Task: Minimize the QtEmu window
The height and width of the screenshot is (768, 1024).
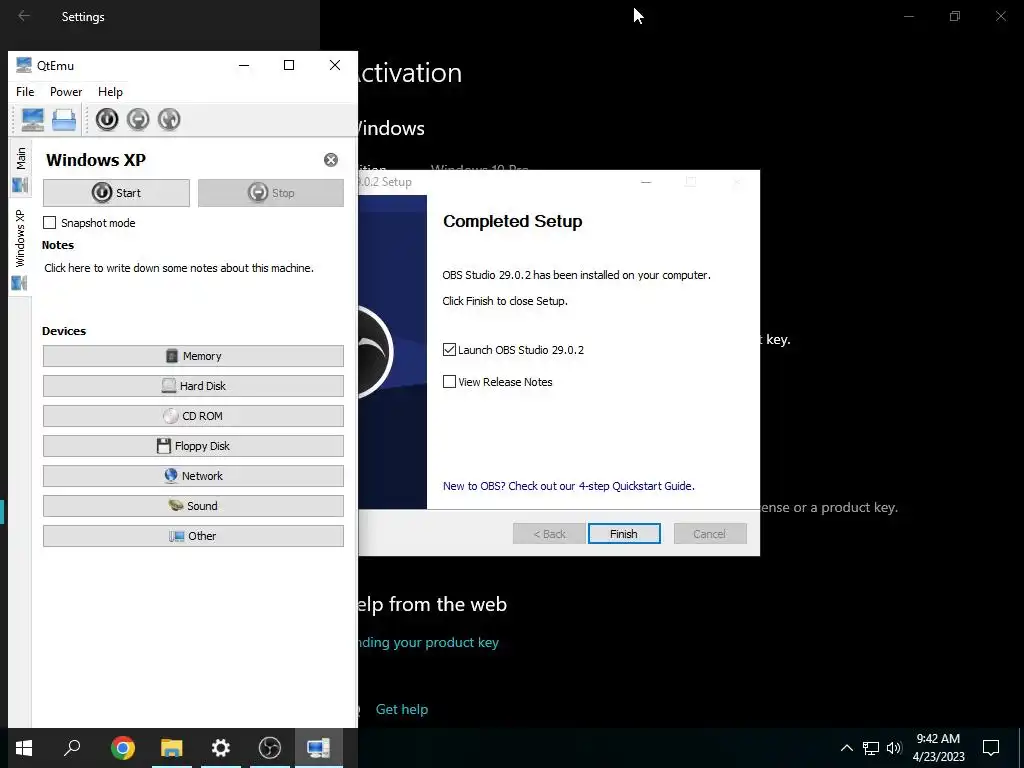Action: click(x=244, y=65)
